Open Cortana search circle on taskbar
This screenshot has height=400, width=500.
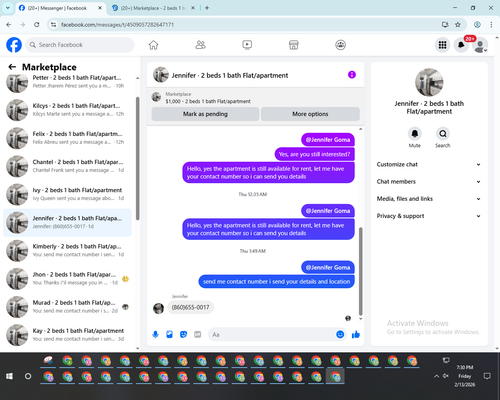click(28, 376)
